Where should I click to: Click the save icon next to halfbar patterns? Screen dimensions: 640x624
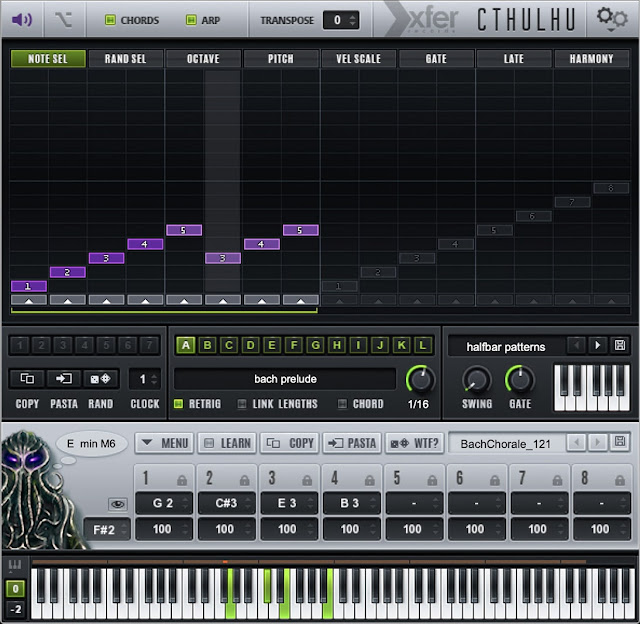[x=621, y=346]
